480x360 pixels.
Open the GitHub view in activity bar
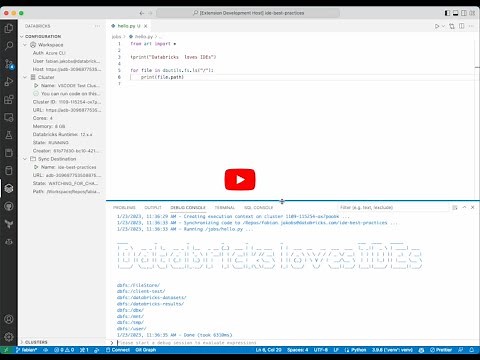(9, 206)
